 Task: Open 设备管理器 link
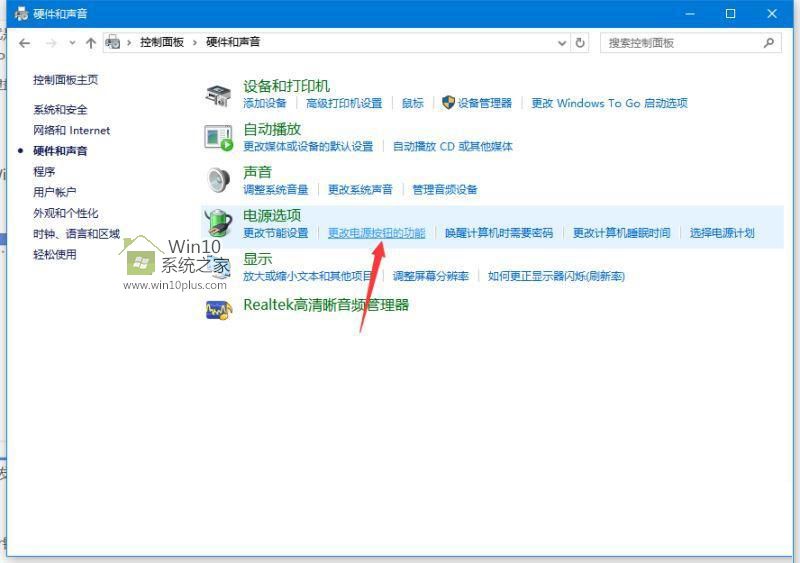click(484, 103)
